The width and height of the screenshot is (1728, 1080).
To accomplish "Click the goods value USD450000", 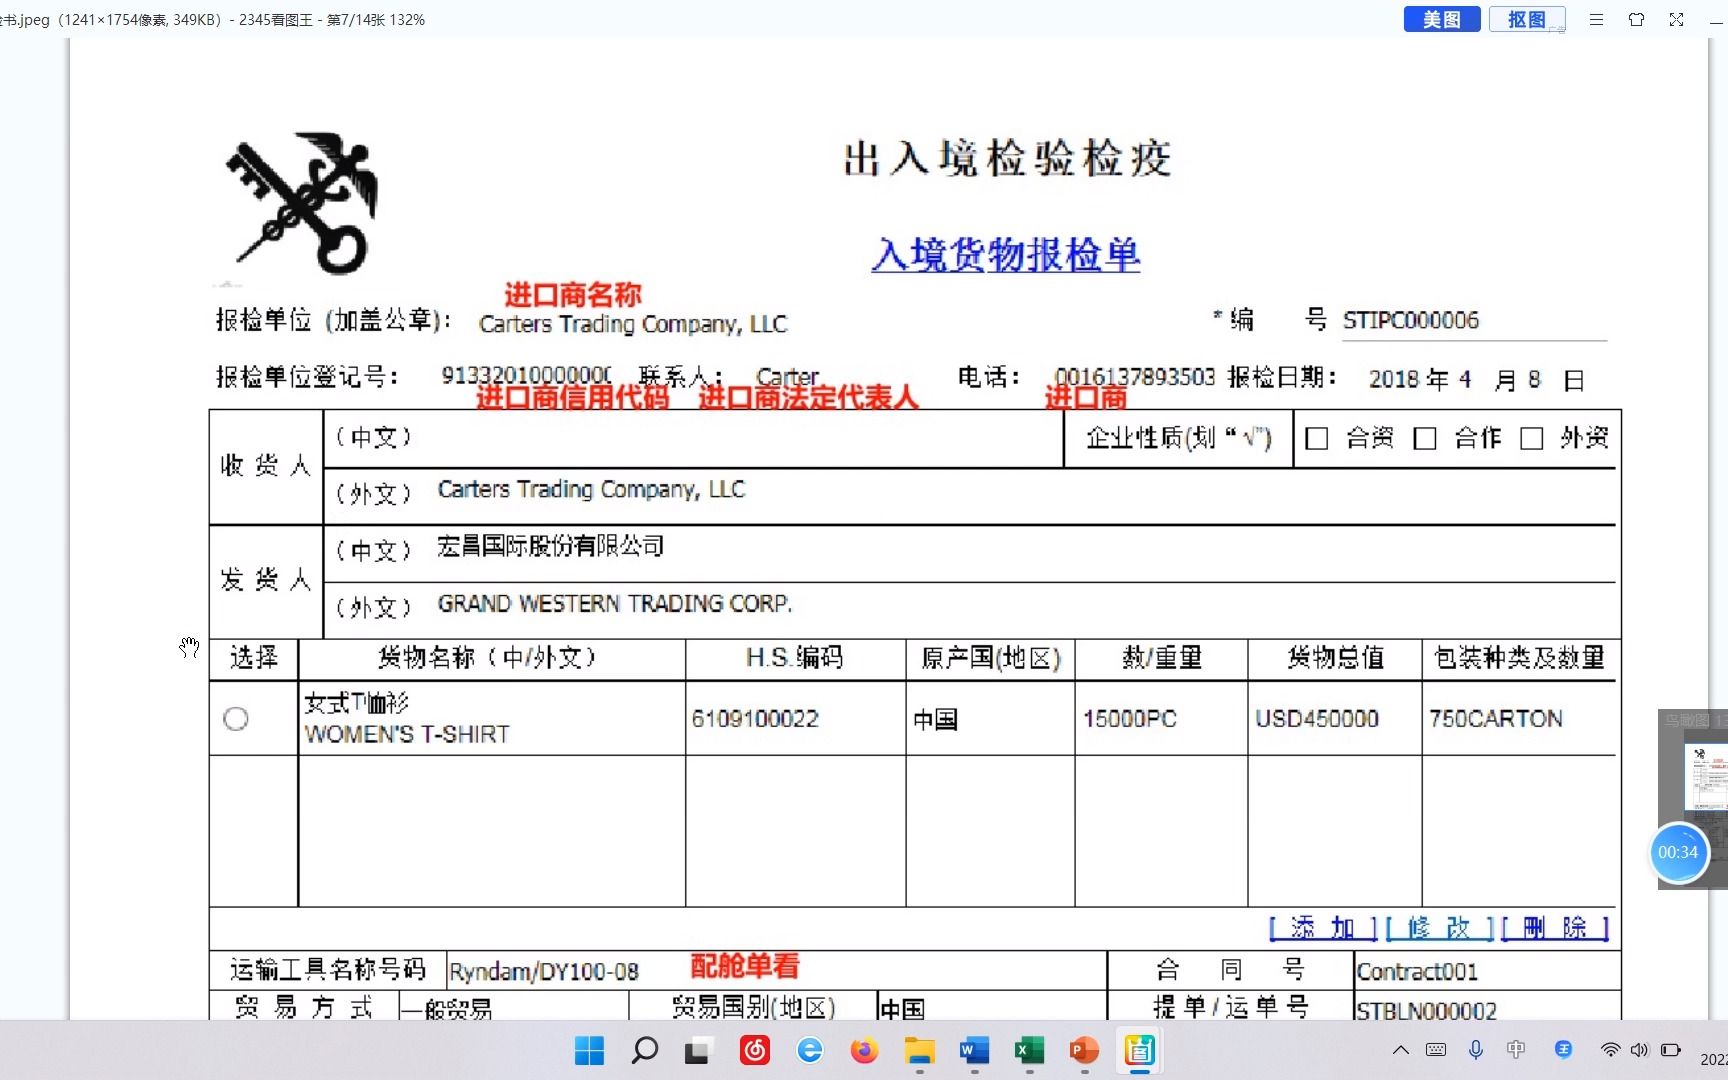I will click(1317, 719).
